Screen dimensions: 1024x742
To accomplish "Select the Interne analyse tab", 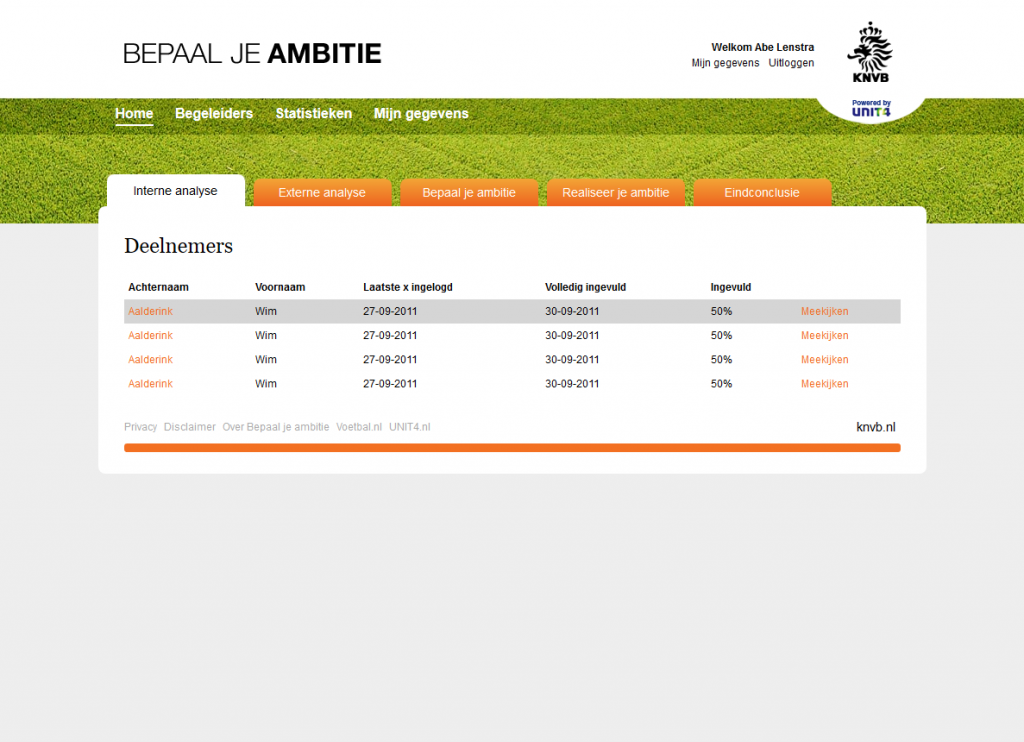I will coord(175,191).
